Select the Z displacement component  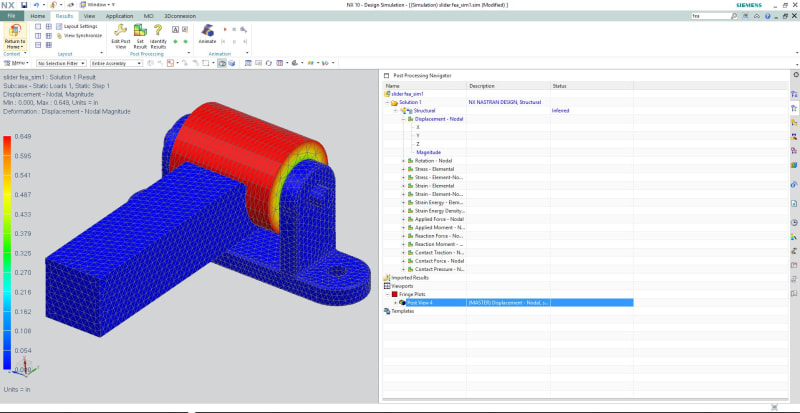pyautogui.click(x=418, y=144)
